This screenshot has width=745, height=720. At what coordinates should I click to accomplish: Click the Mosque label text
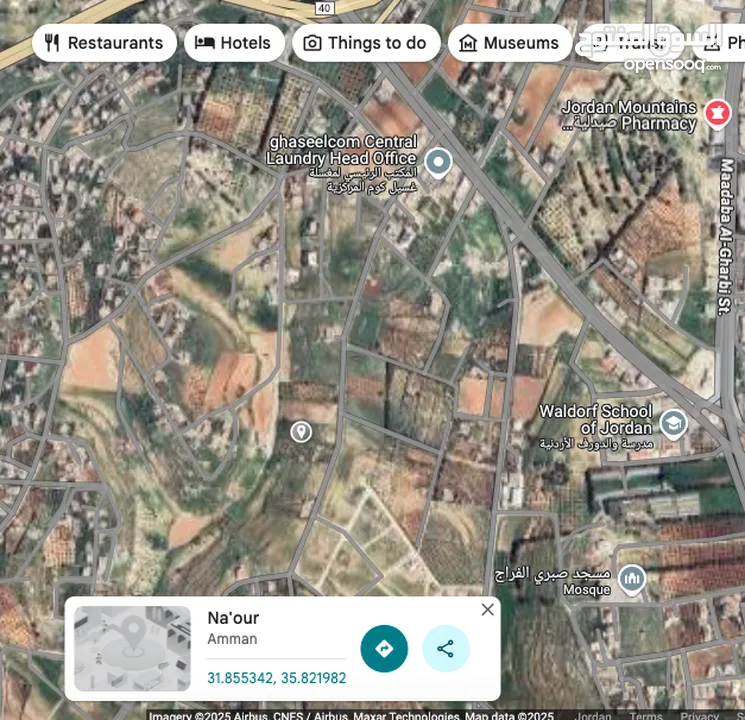point(586,590)
